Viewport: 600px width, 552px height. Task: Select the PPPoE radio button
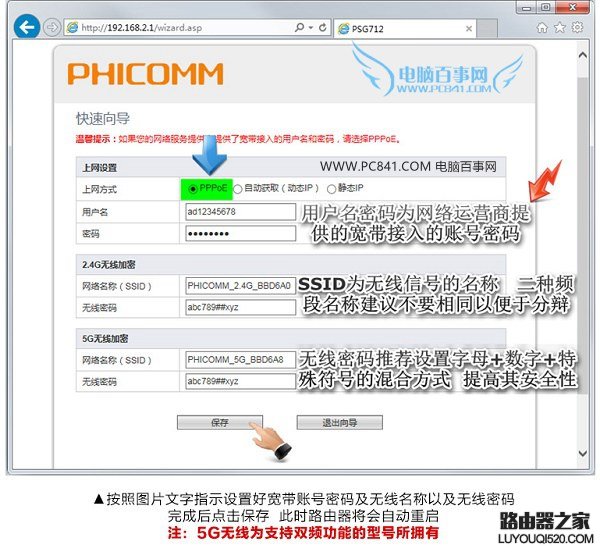[193, 189]
